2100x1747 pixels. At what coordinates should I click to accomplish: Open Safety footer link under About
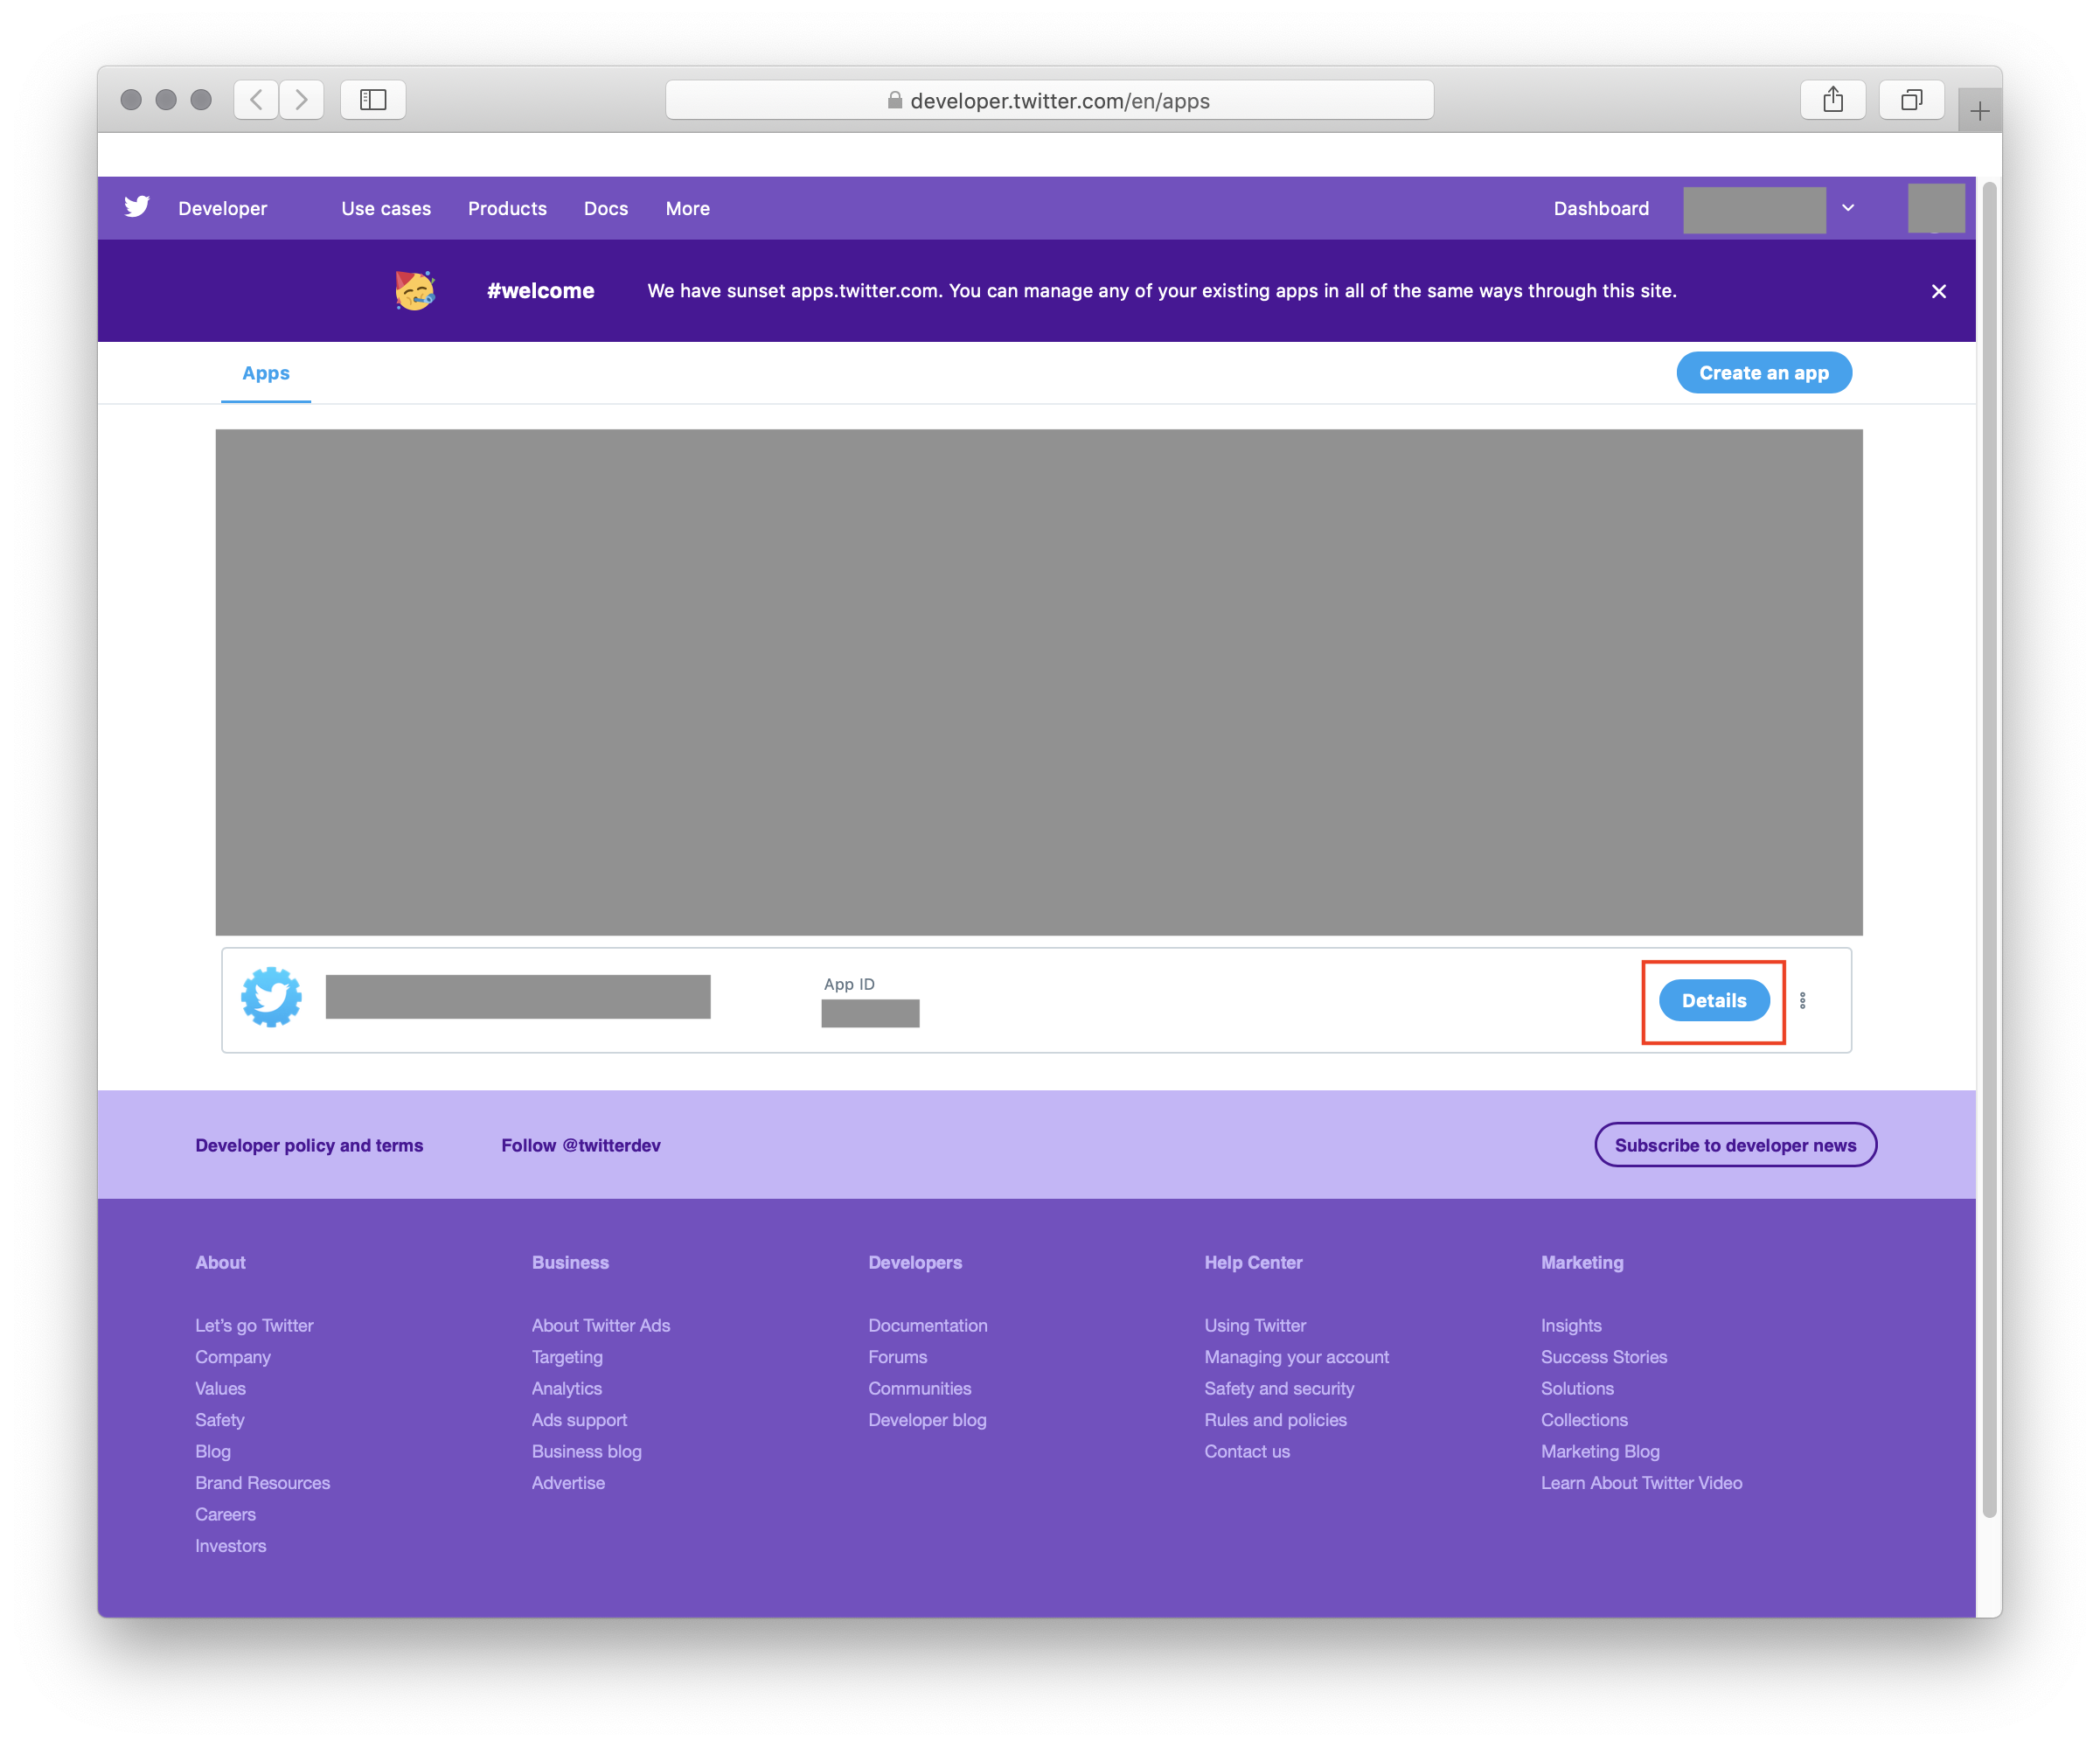[x=219, y=1420]
